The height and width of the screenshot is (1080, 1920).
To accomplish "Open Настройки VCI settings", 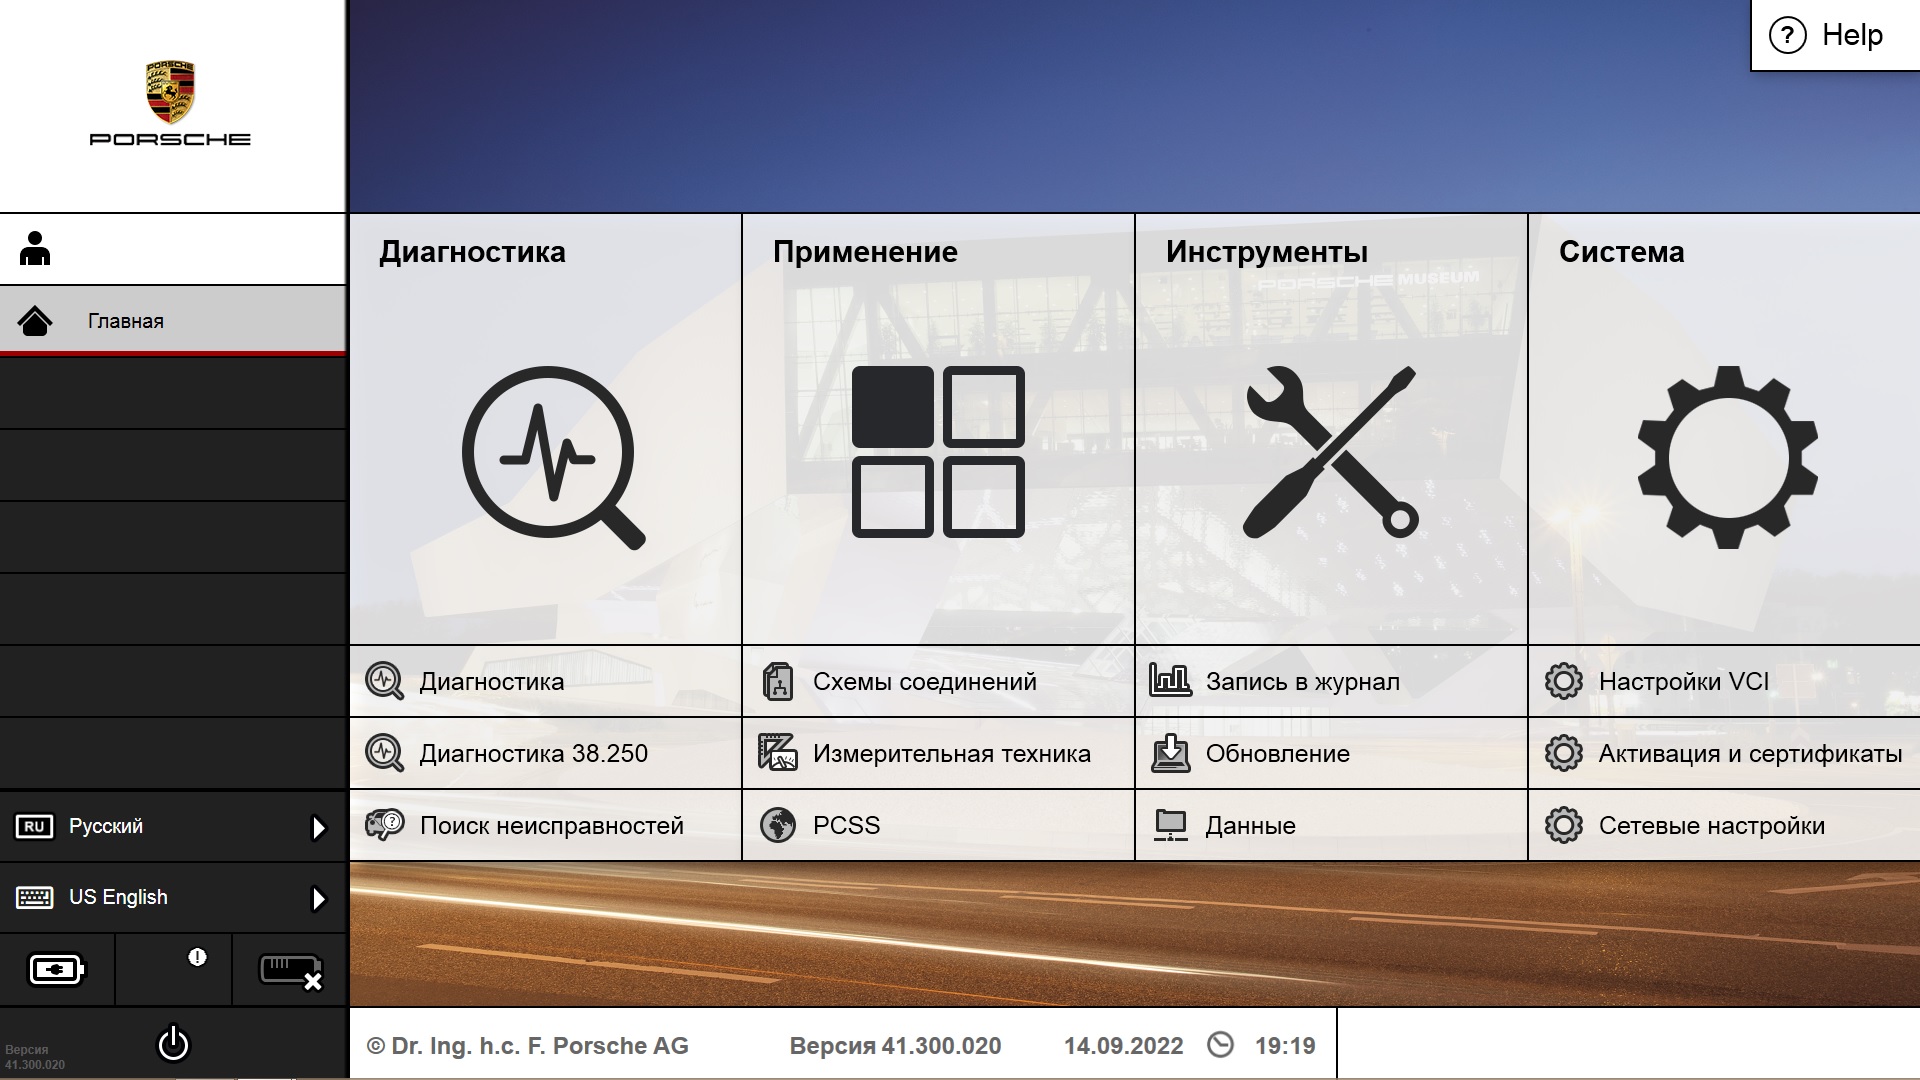I will click(x=1683, y=682).
